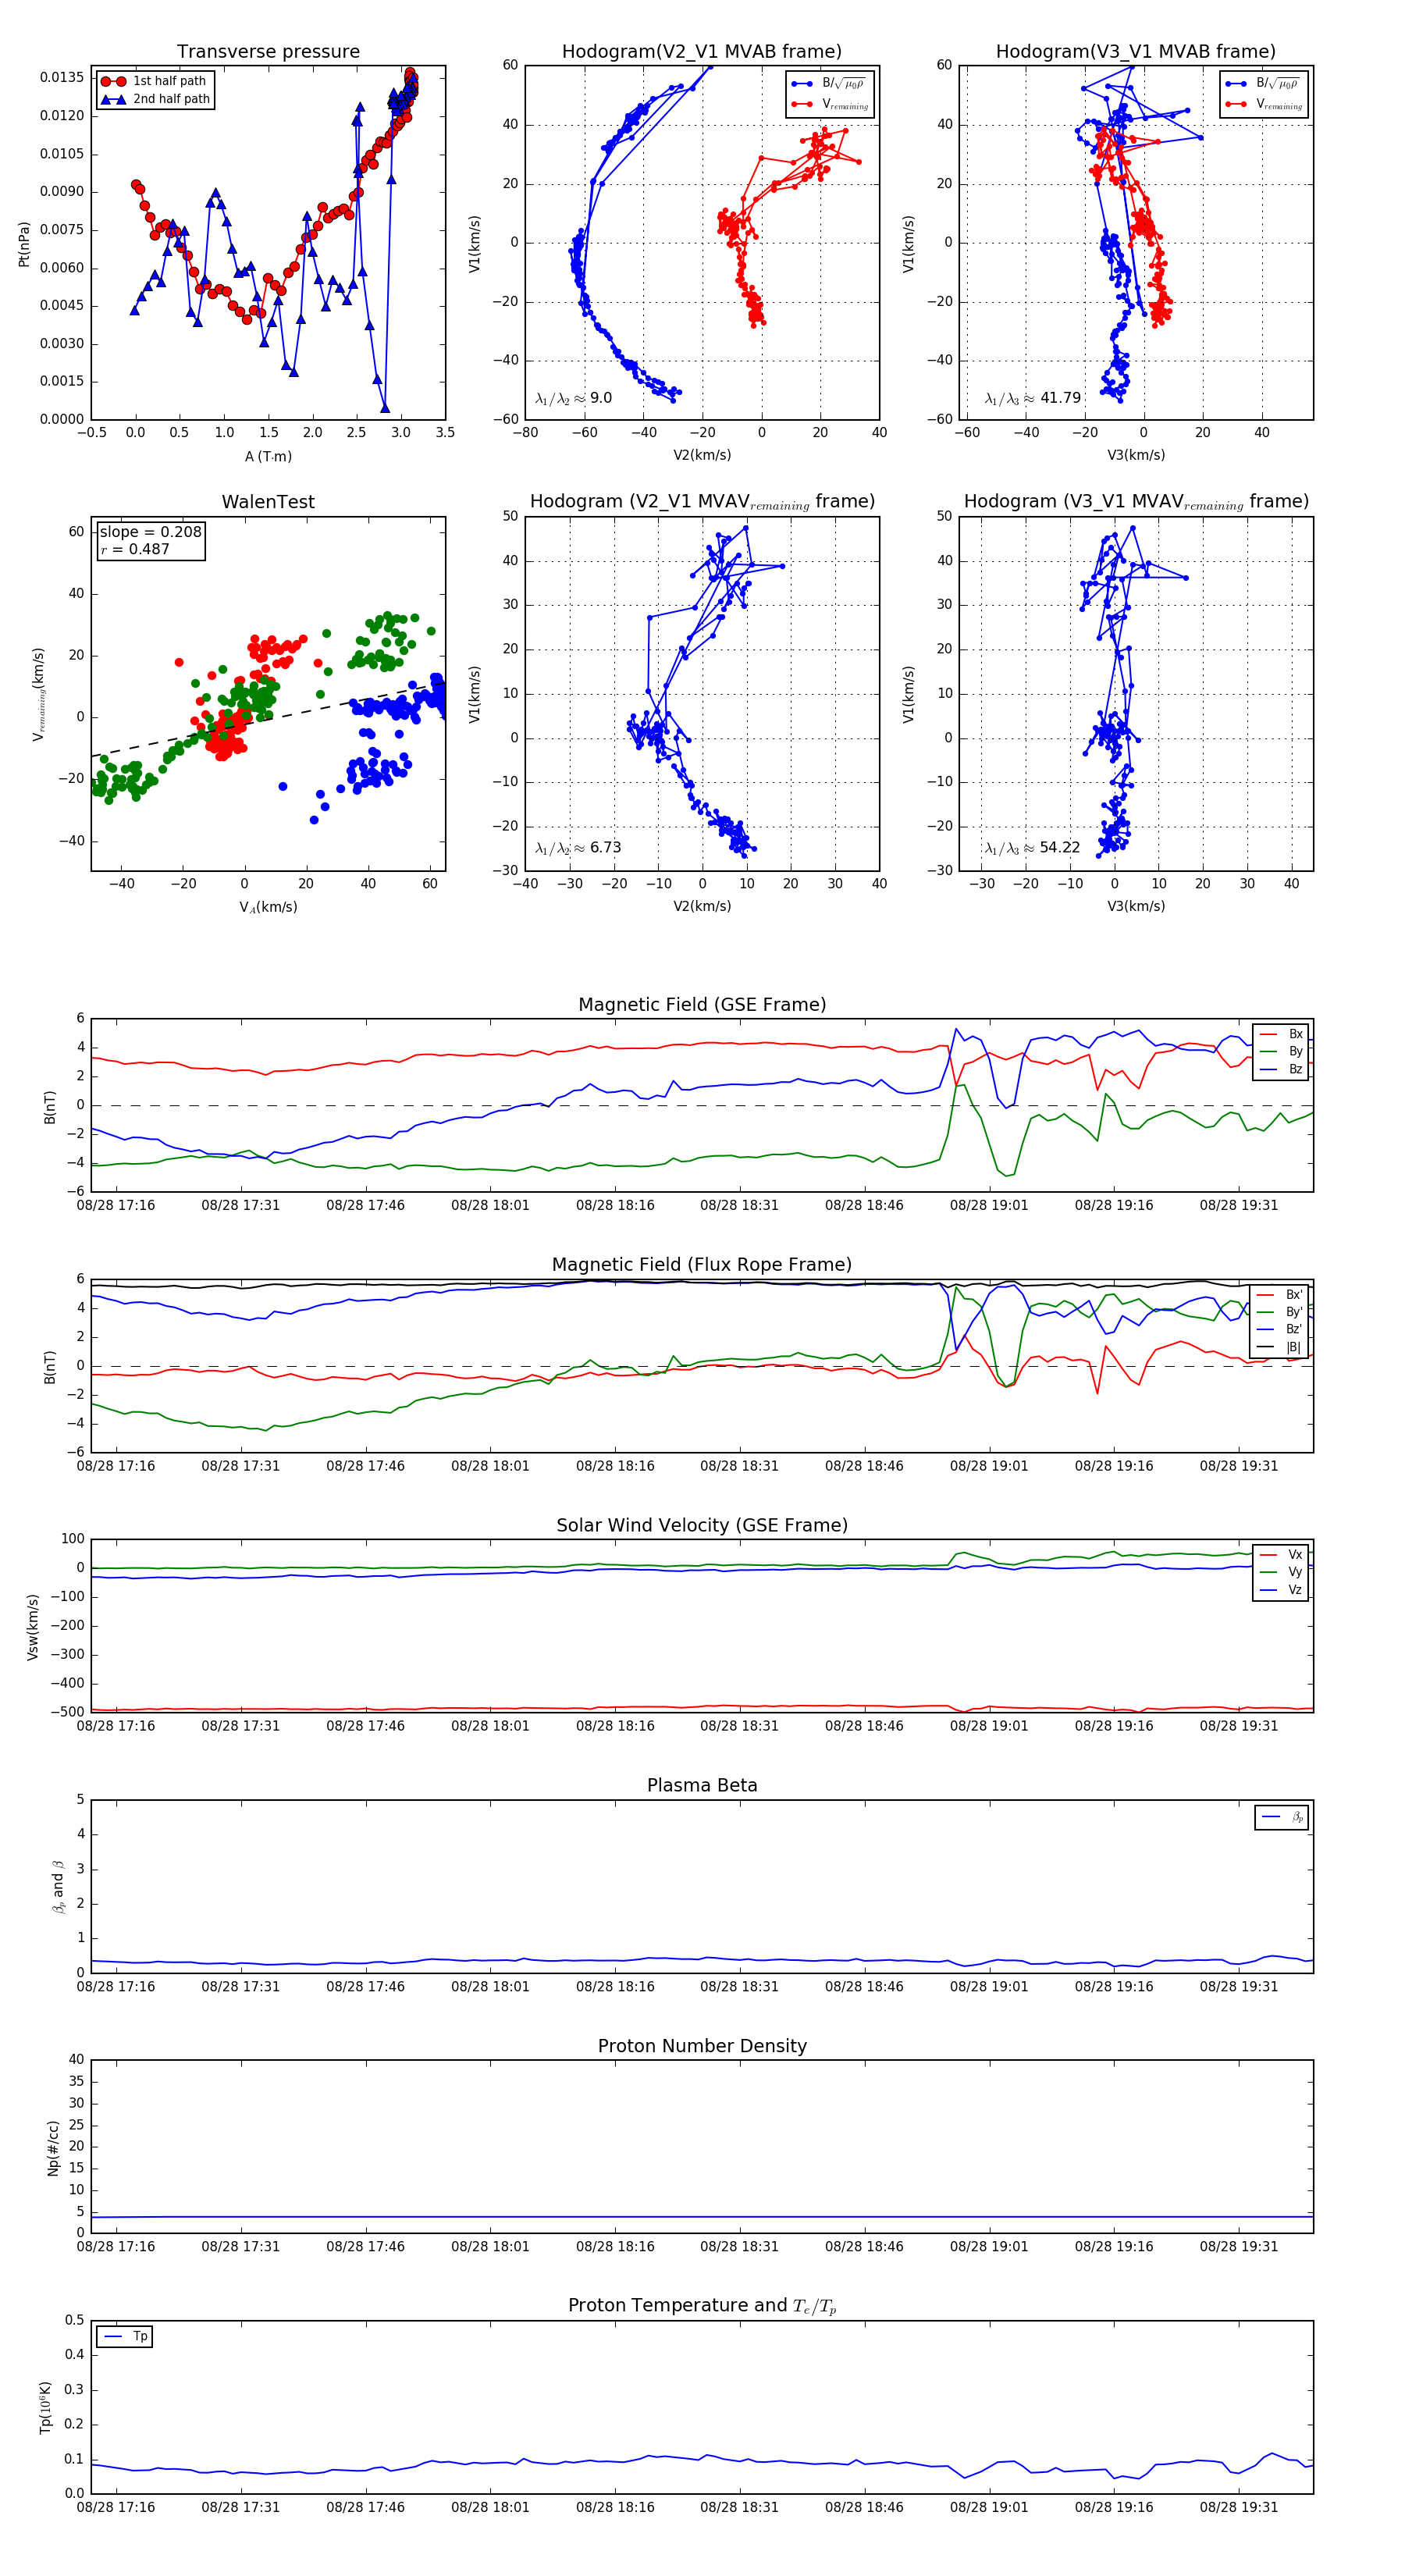Click 'Hodogram (V3_V1 MVAV remaining frame)' title

(x=1136, y=502)
